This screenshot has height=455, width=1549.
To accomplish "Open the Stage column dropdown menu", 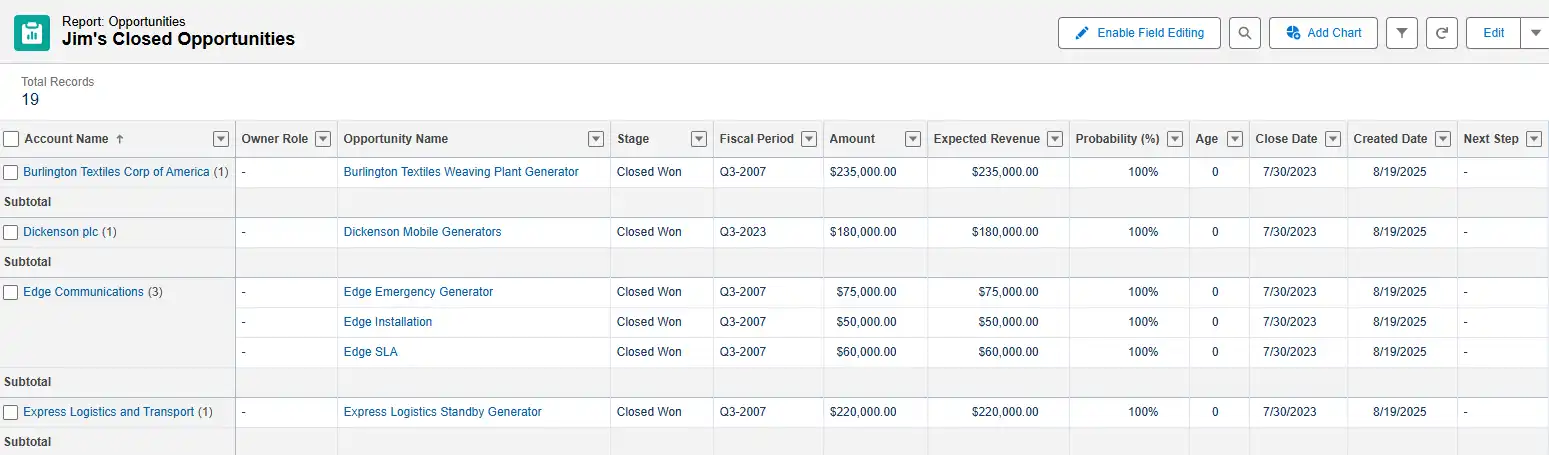I will (698, 139).
